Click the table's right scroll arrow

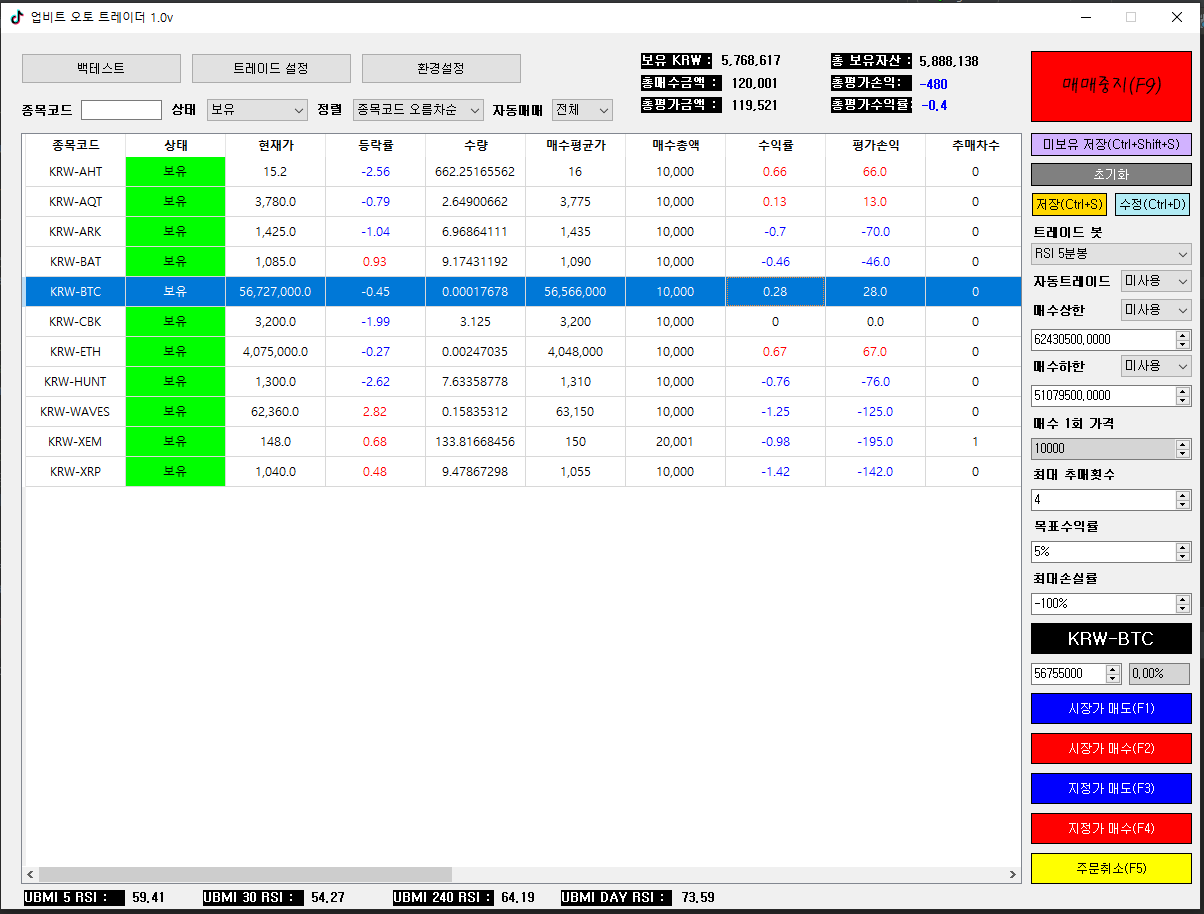pos(1013,875)
